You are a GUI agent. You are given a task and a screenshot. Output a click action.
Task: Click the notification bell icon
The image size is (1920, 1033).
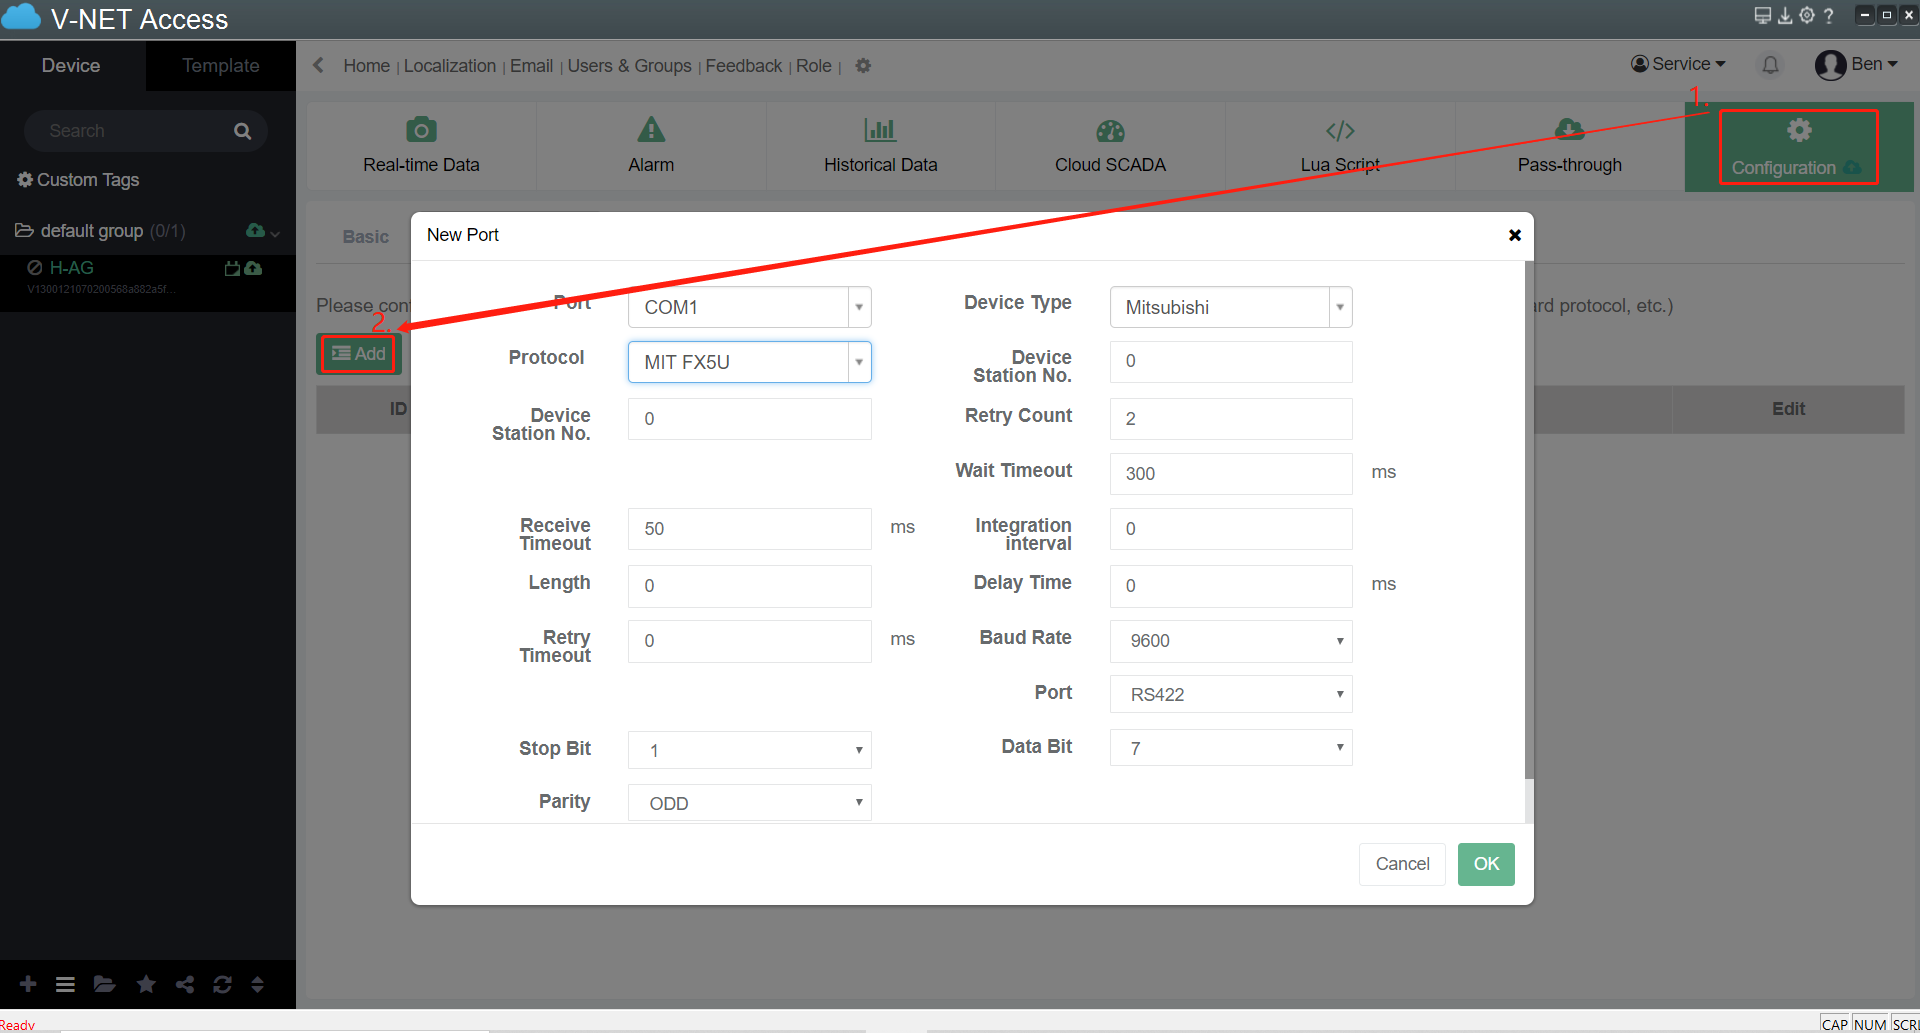(1770, 65)
